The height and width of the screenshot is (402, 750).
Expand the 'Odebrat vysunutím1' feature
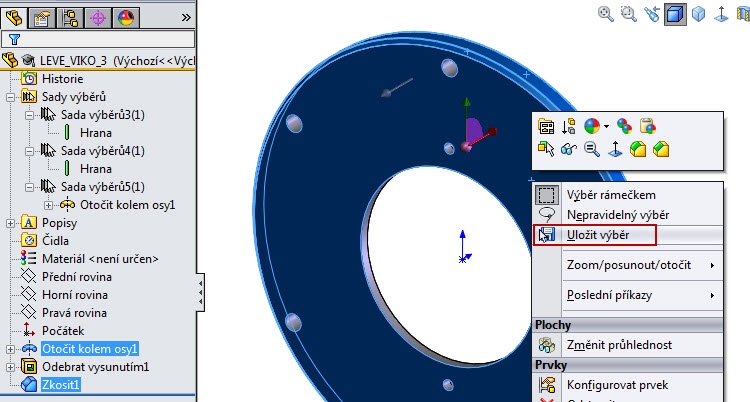point(11,367)
